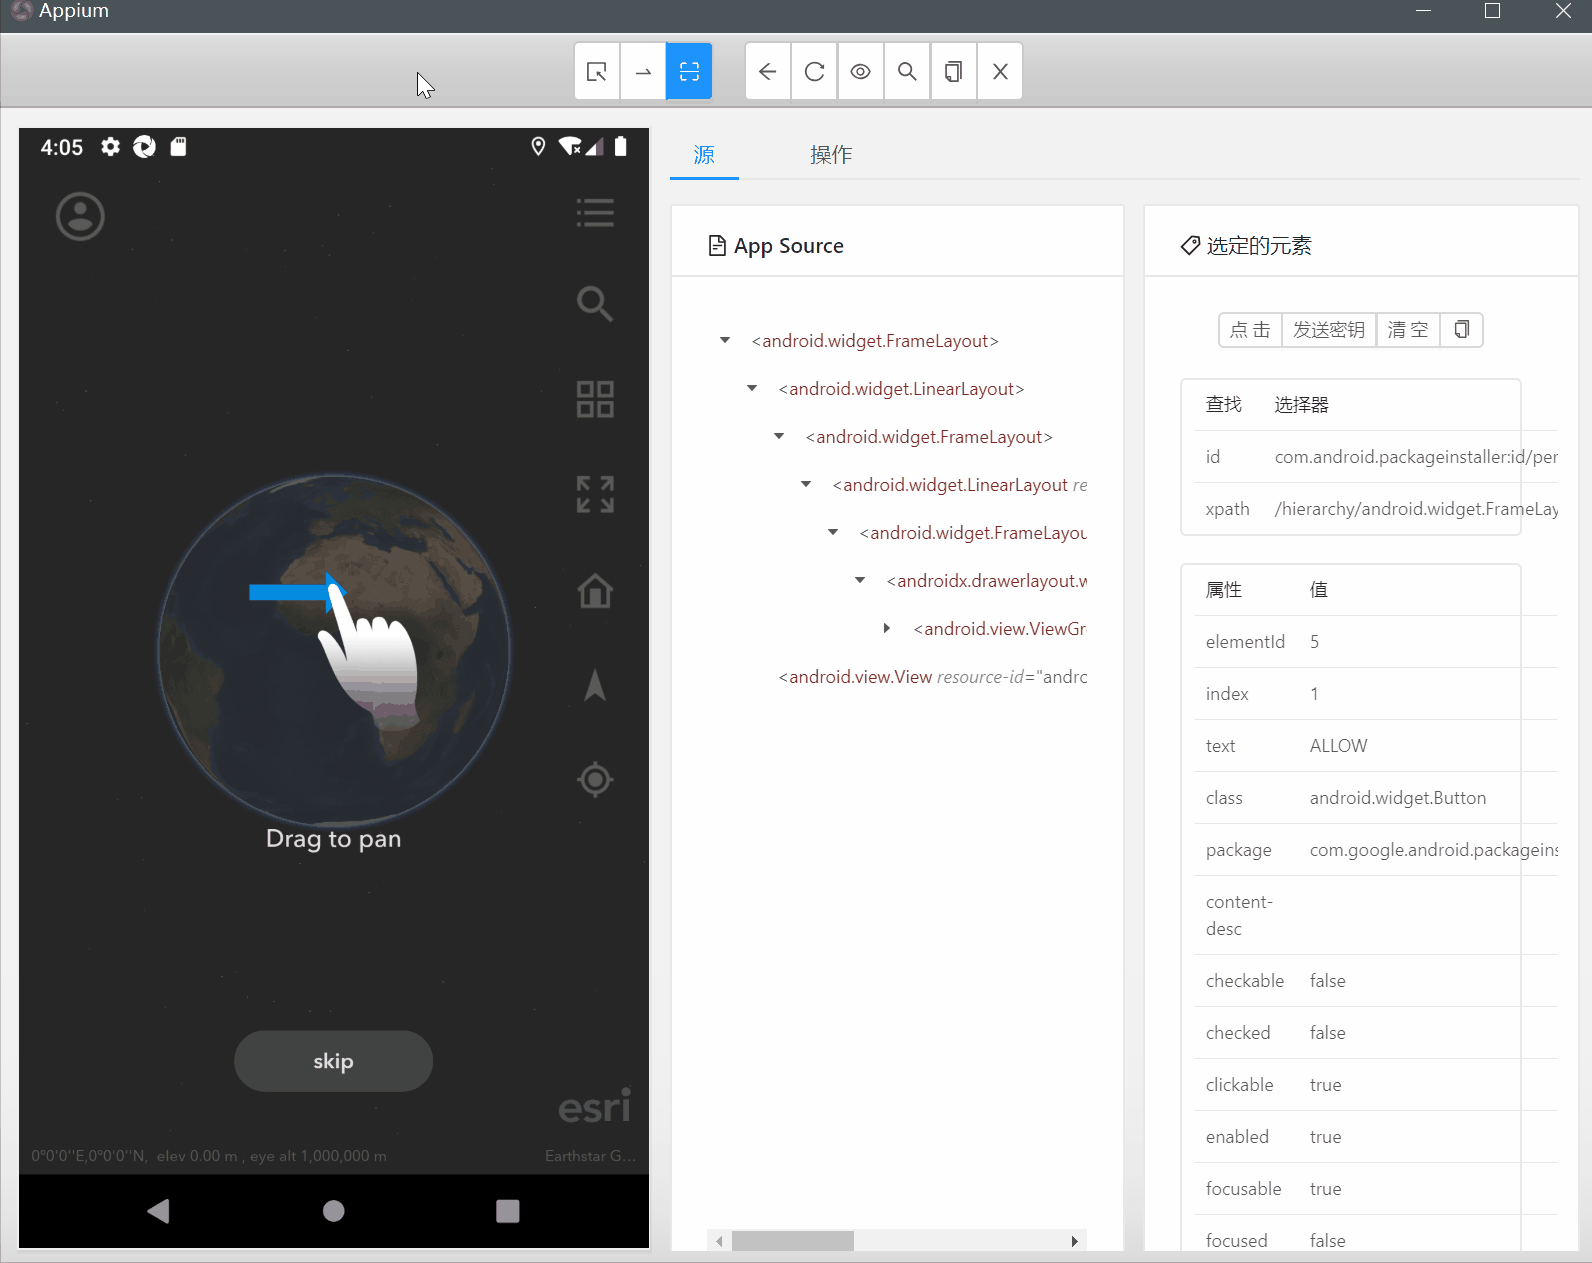Click the scrollbar left arrow in App Source

tap(719, 1241)
